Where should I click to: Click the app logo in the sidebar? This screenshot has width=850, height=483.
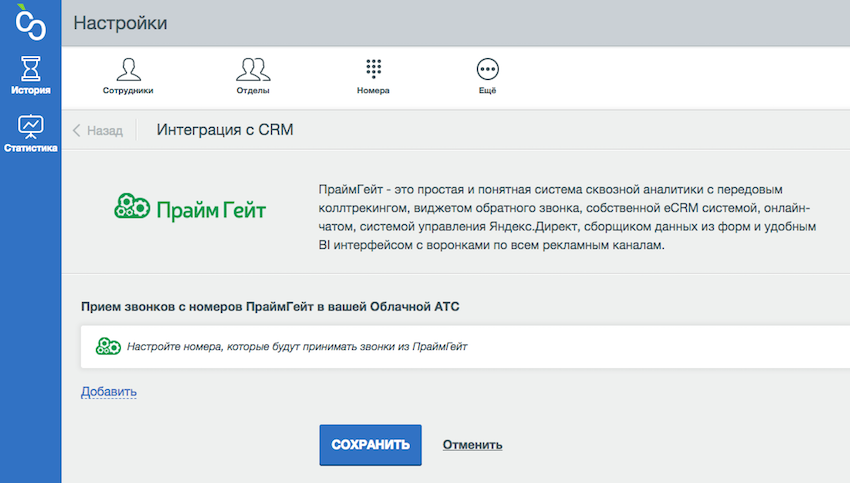(30, 23)
